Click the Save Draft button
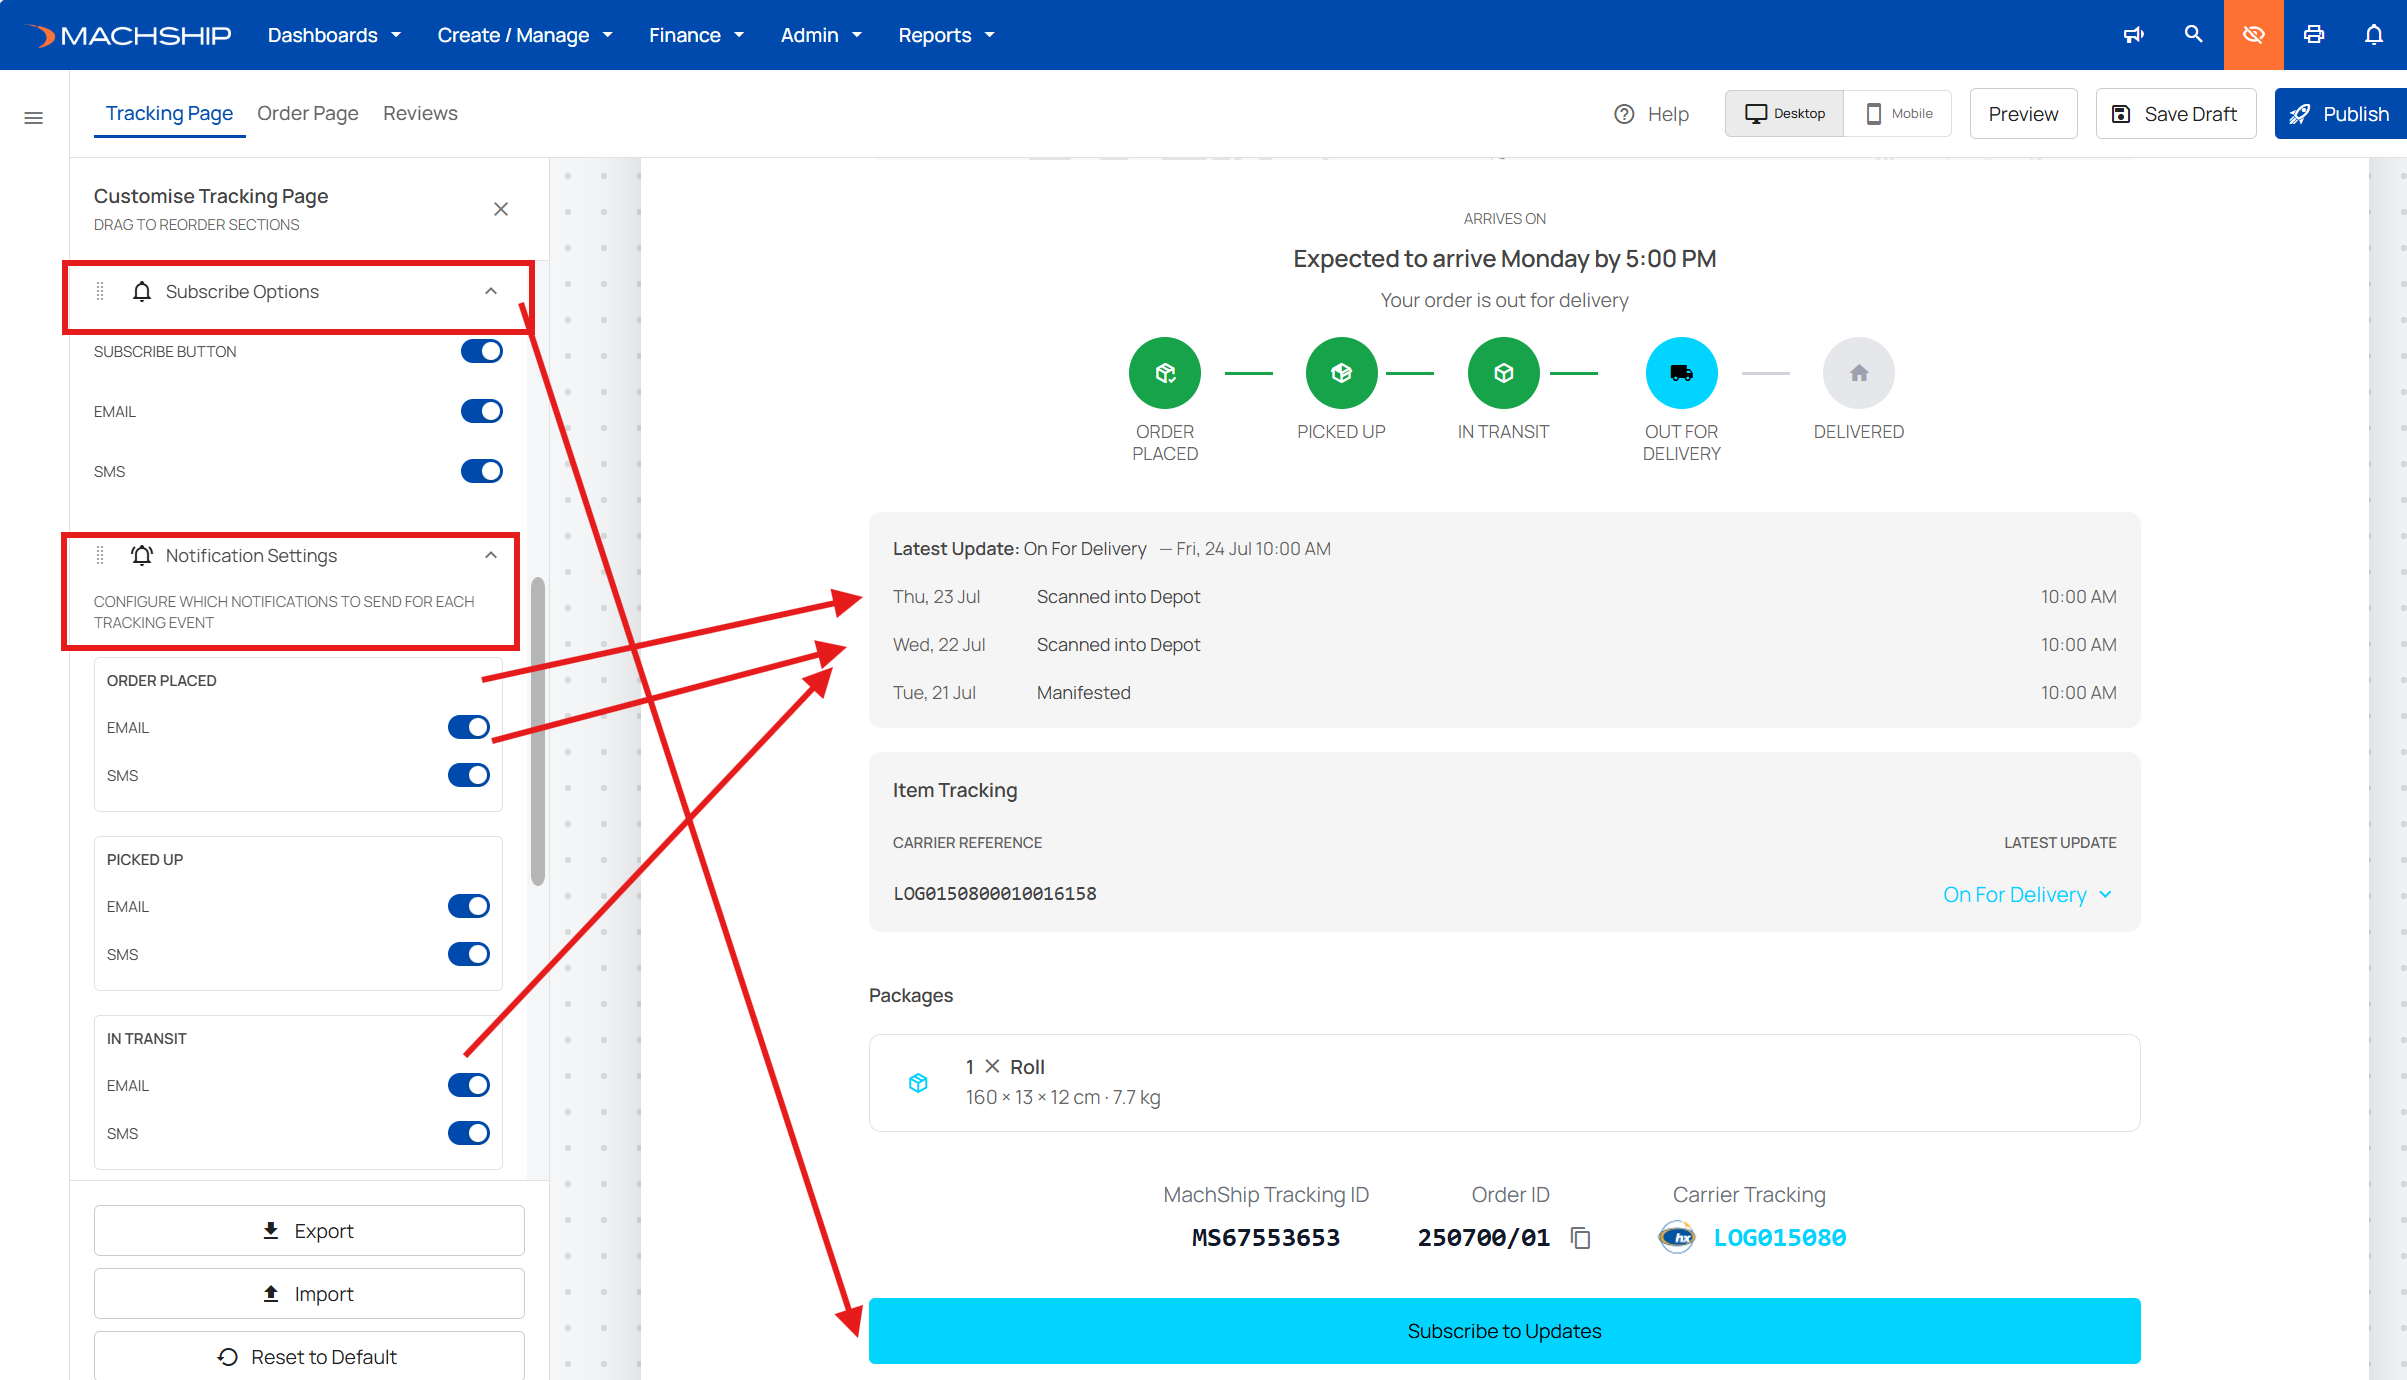This screenshot has height=1380, width=2407. (x=2175, y=114)
